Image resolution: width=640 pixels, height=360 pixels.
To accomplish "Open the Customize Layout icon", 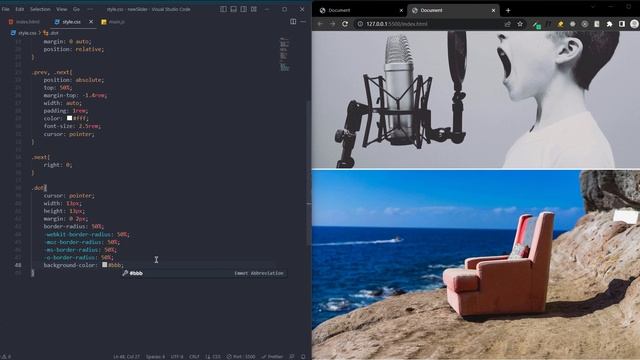I will 254,9.
